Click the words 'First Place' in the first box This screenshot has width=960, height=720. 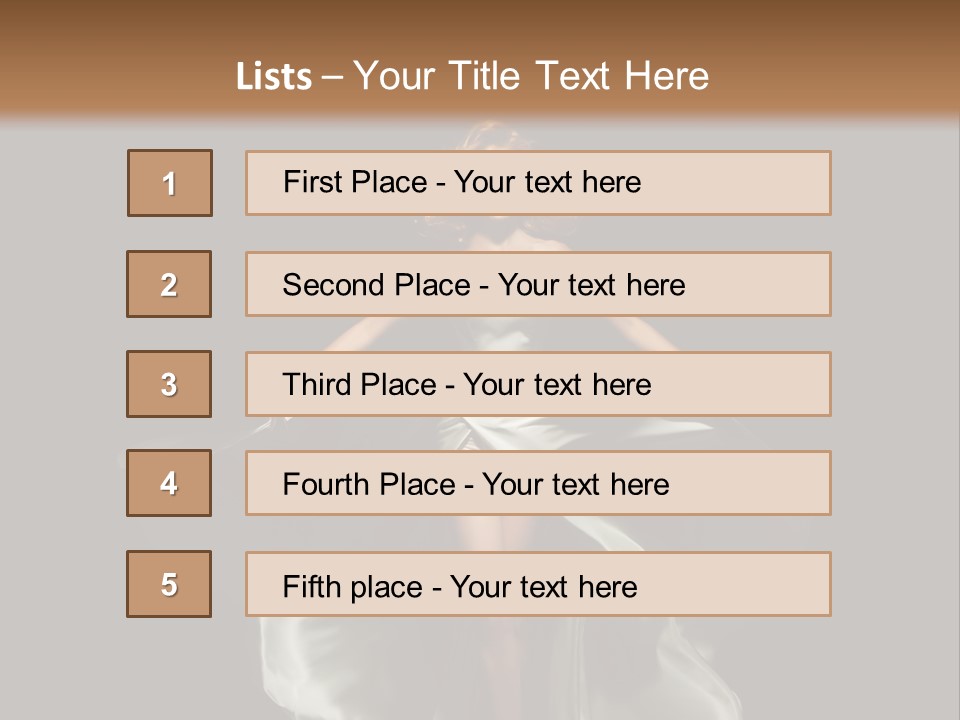click(x=354, y=182)
